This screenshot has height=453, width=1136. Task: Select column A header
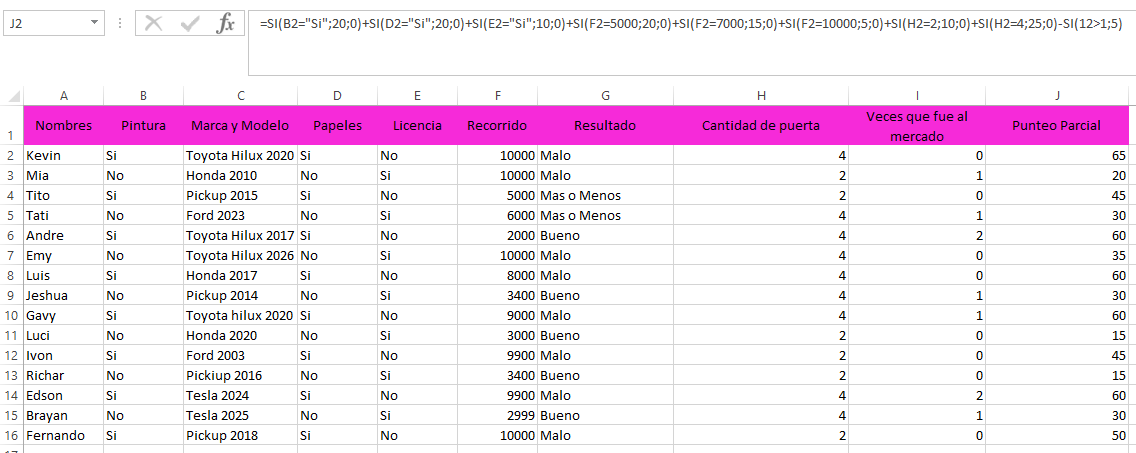click(x=63, y=96)
